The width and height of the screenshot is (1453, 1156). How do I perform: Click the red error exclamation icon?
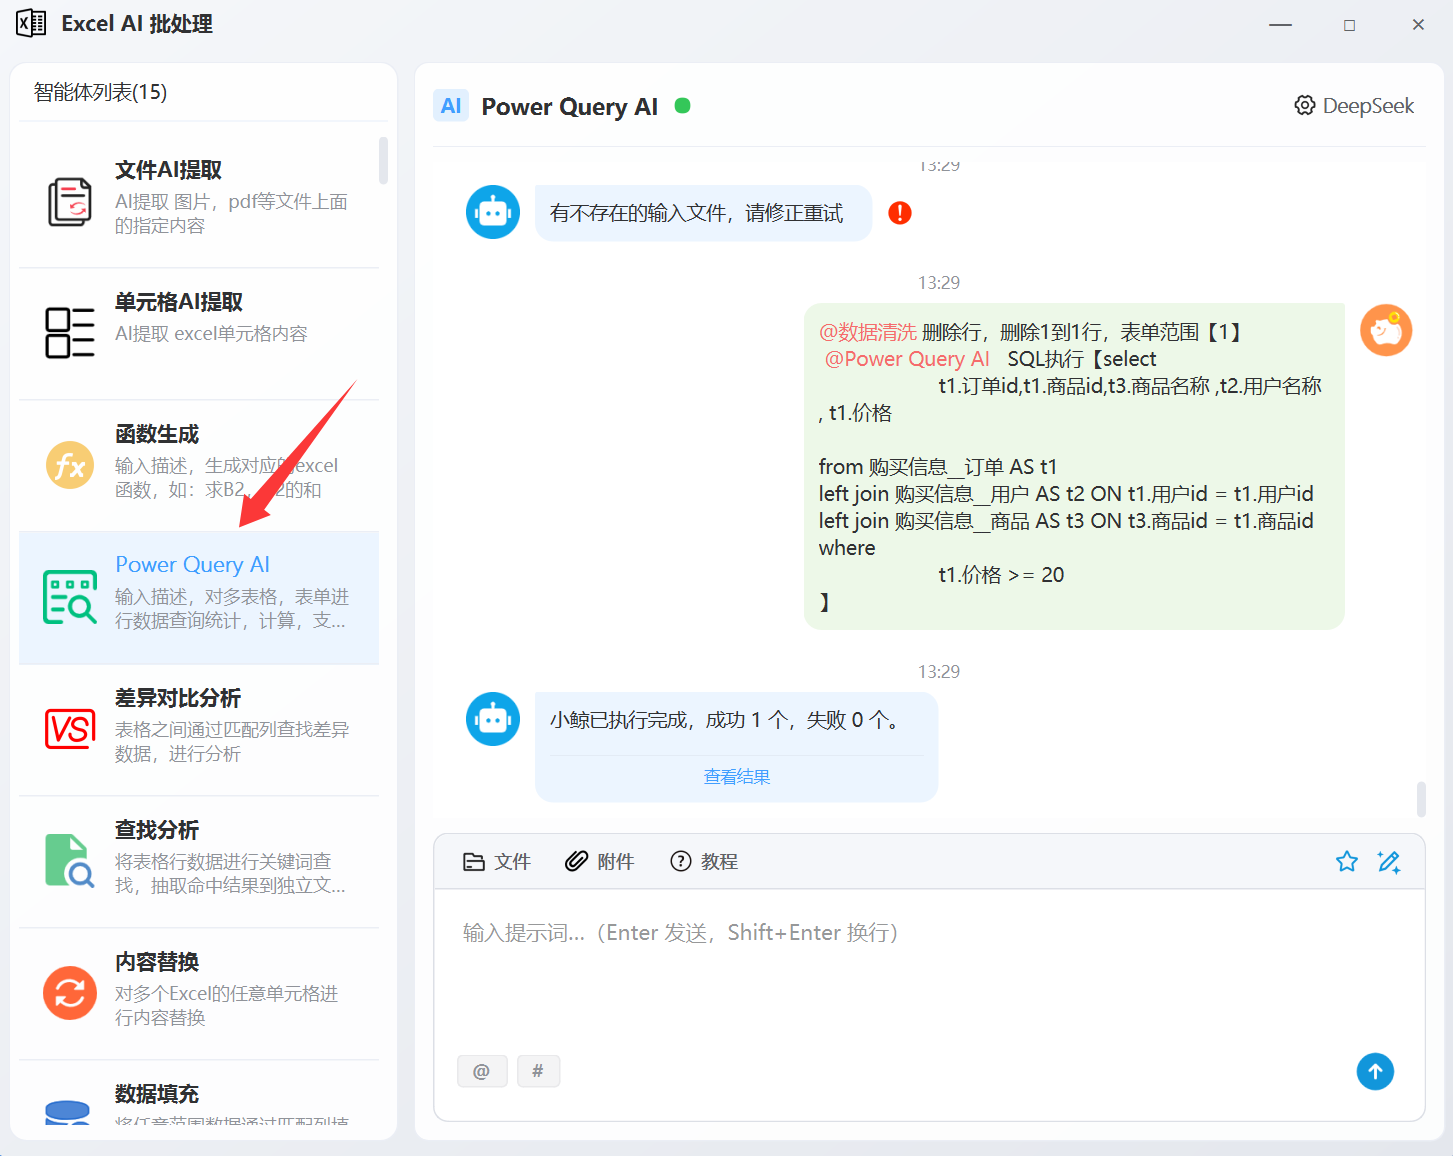click(x=900, y=213)
